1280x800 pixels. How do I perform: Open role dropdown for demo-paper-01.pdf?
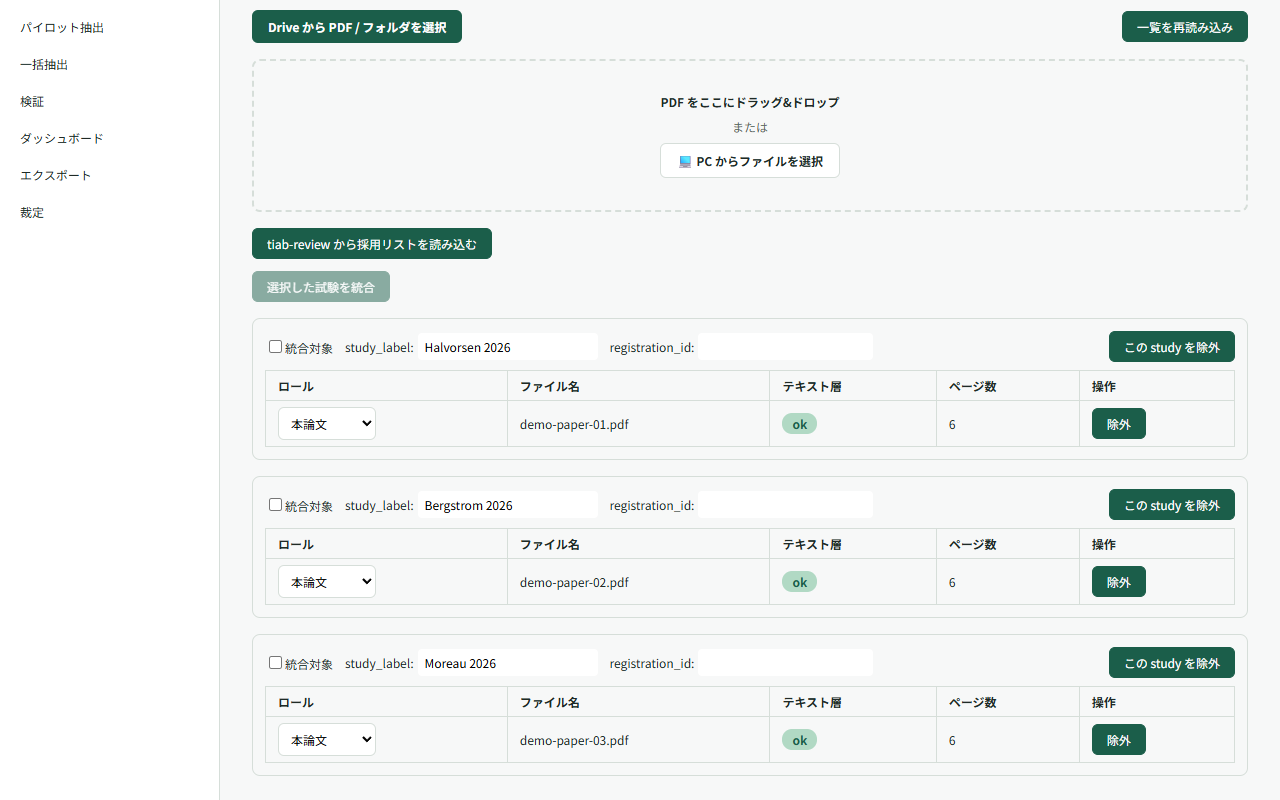327,424
